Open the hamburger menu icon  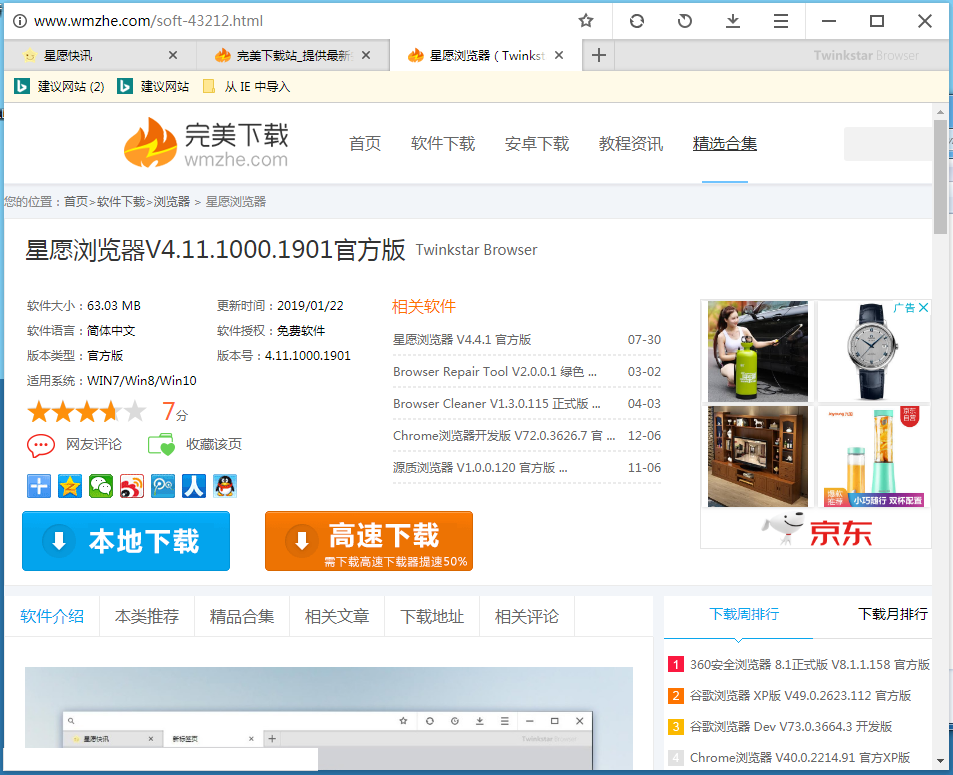[781, 21]
